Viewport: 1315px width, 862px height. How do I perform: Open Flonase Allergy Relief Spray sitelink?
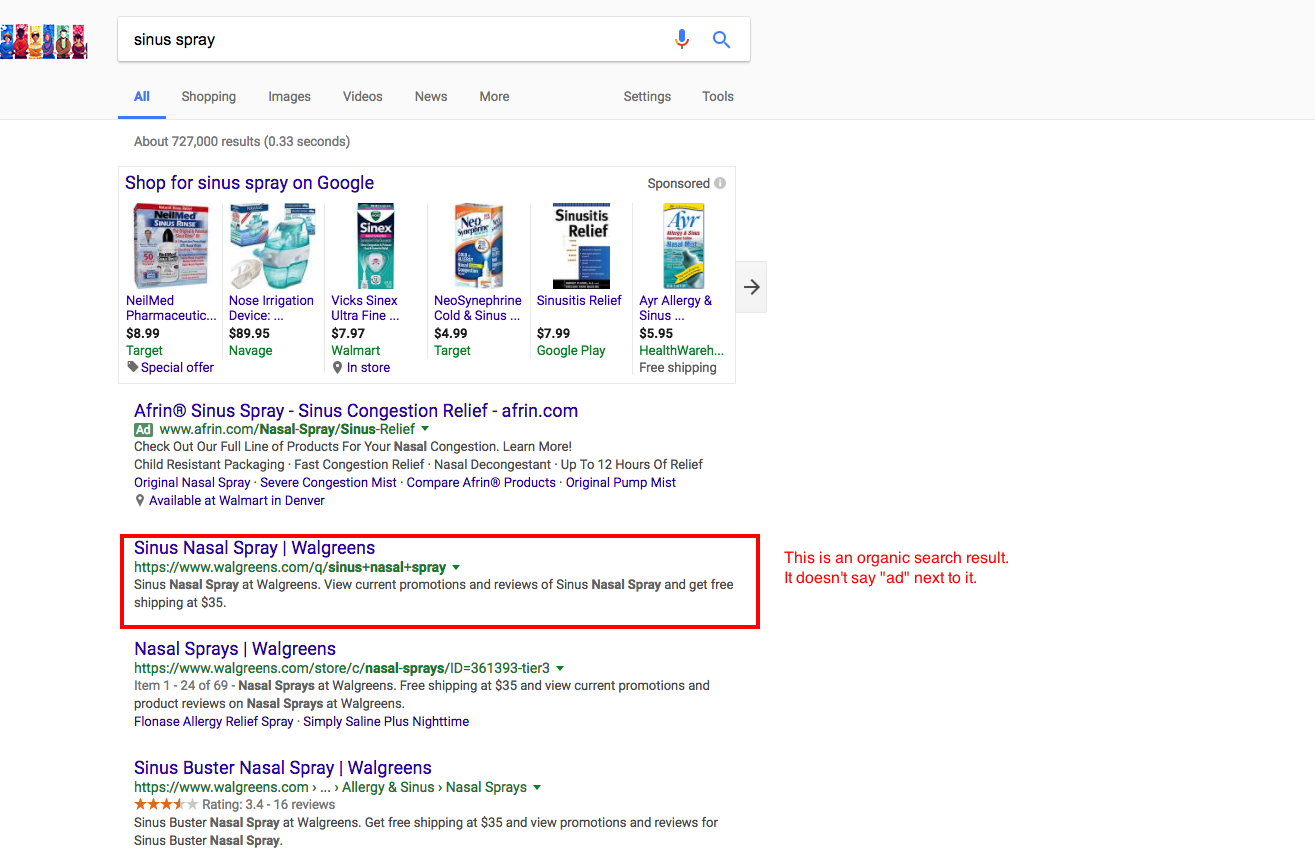tap(214, 721)
